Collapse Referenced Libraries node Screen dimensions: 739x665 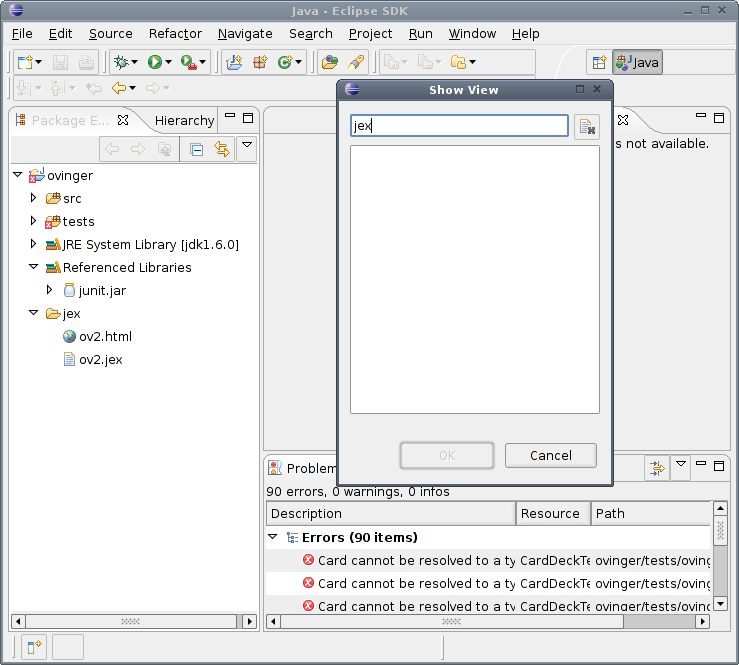pyautogui.click(x=33, y=267)
